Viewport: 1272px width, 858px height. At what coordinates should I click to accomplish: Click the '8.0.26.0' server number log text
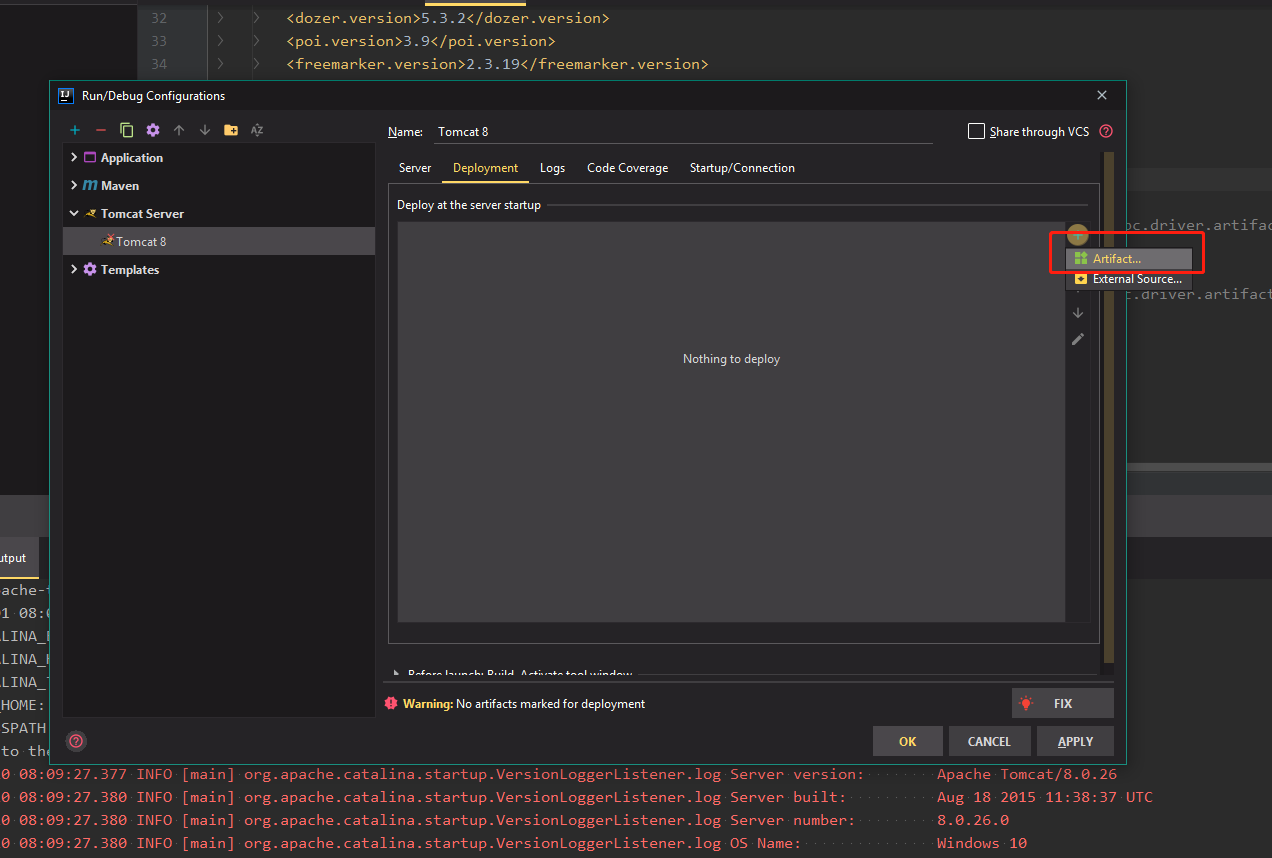(973, 820)
